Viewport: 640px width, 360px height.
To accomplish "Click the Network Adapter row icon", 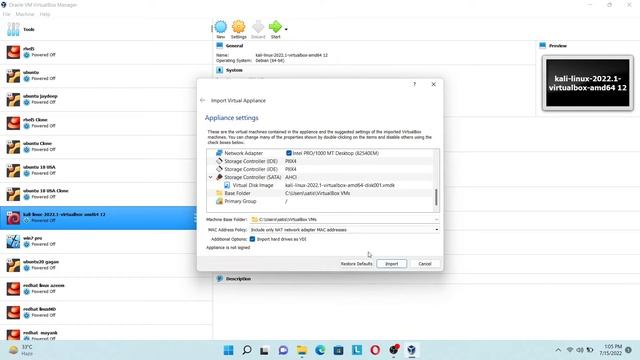I will 219,153.
